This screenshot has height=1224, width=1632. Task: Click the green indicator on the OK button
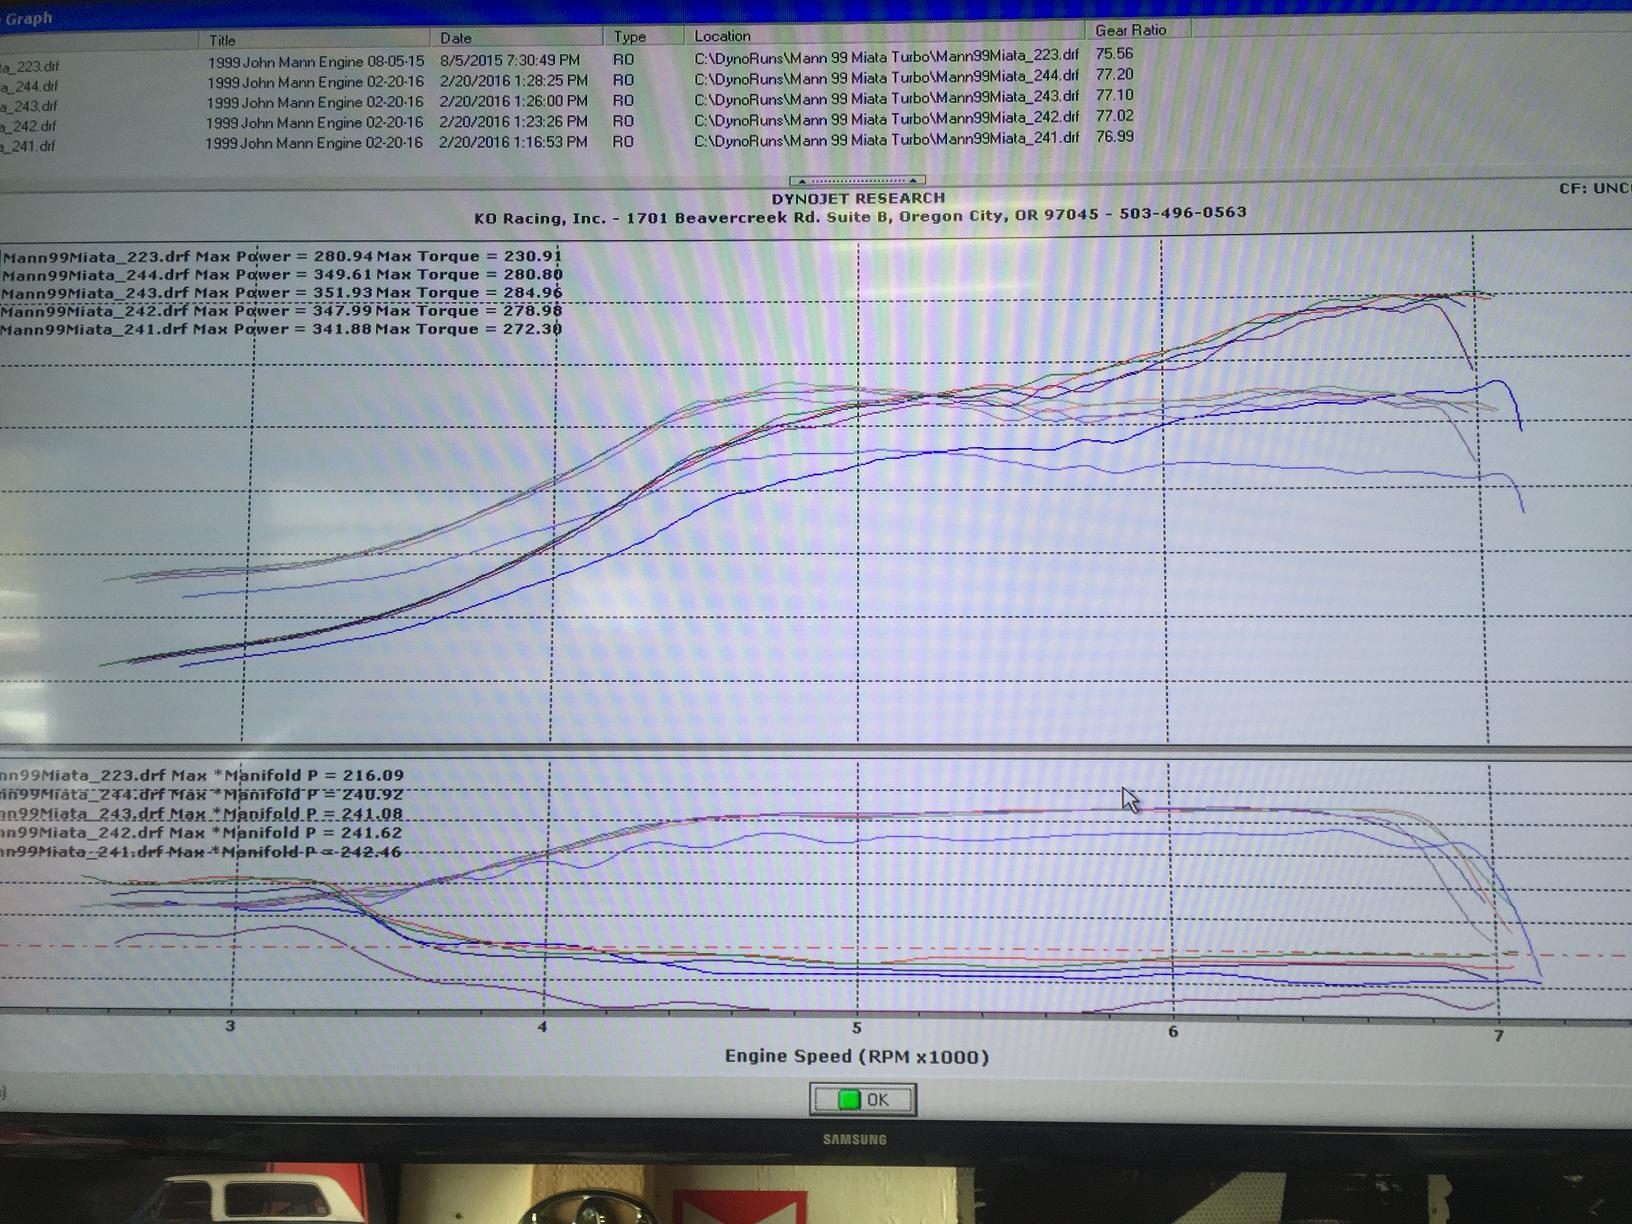pos(848,1100)
